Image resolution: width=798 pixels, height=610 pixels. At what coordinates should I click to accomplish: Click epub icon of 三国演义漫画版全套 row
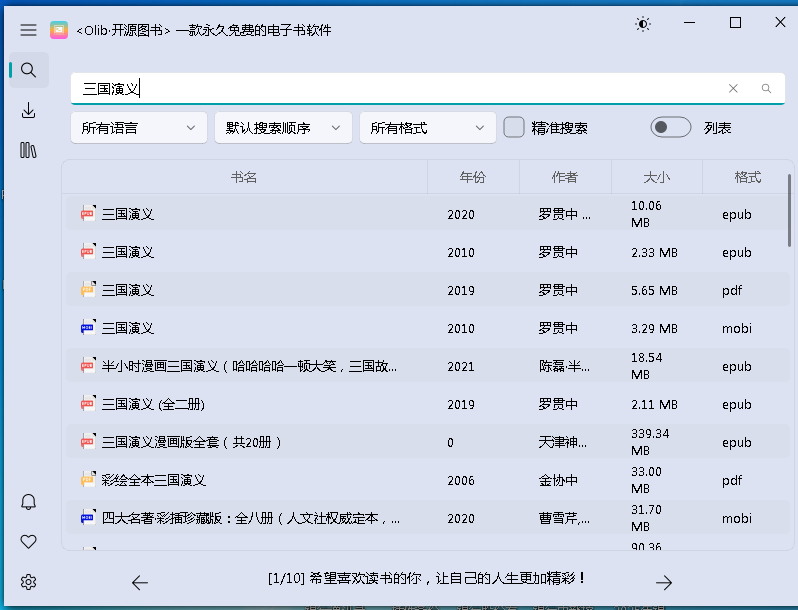tap(88, 442)
